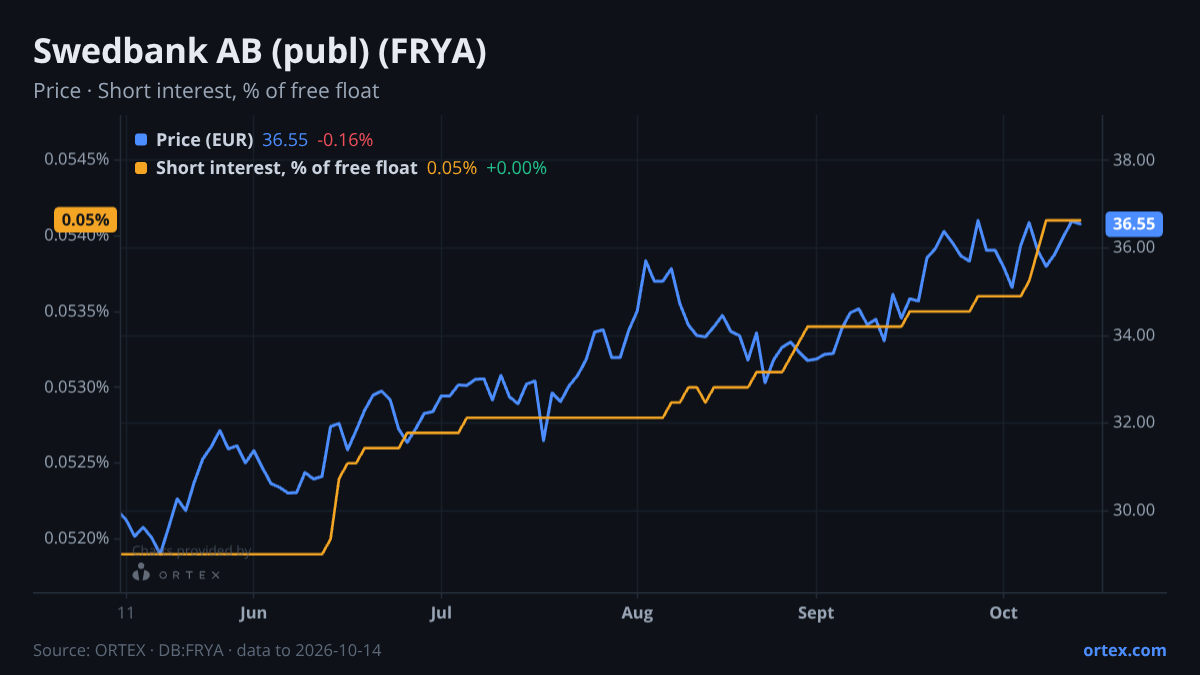The width and height of the screenshot is (1200, 675).
Task: Click the blue Price legend swatch
Action: pyautogui.click(x=141, y=140)
